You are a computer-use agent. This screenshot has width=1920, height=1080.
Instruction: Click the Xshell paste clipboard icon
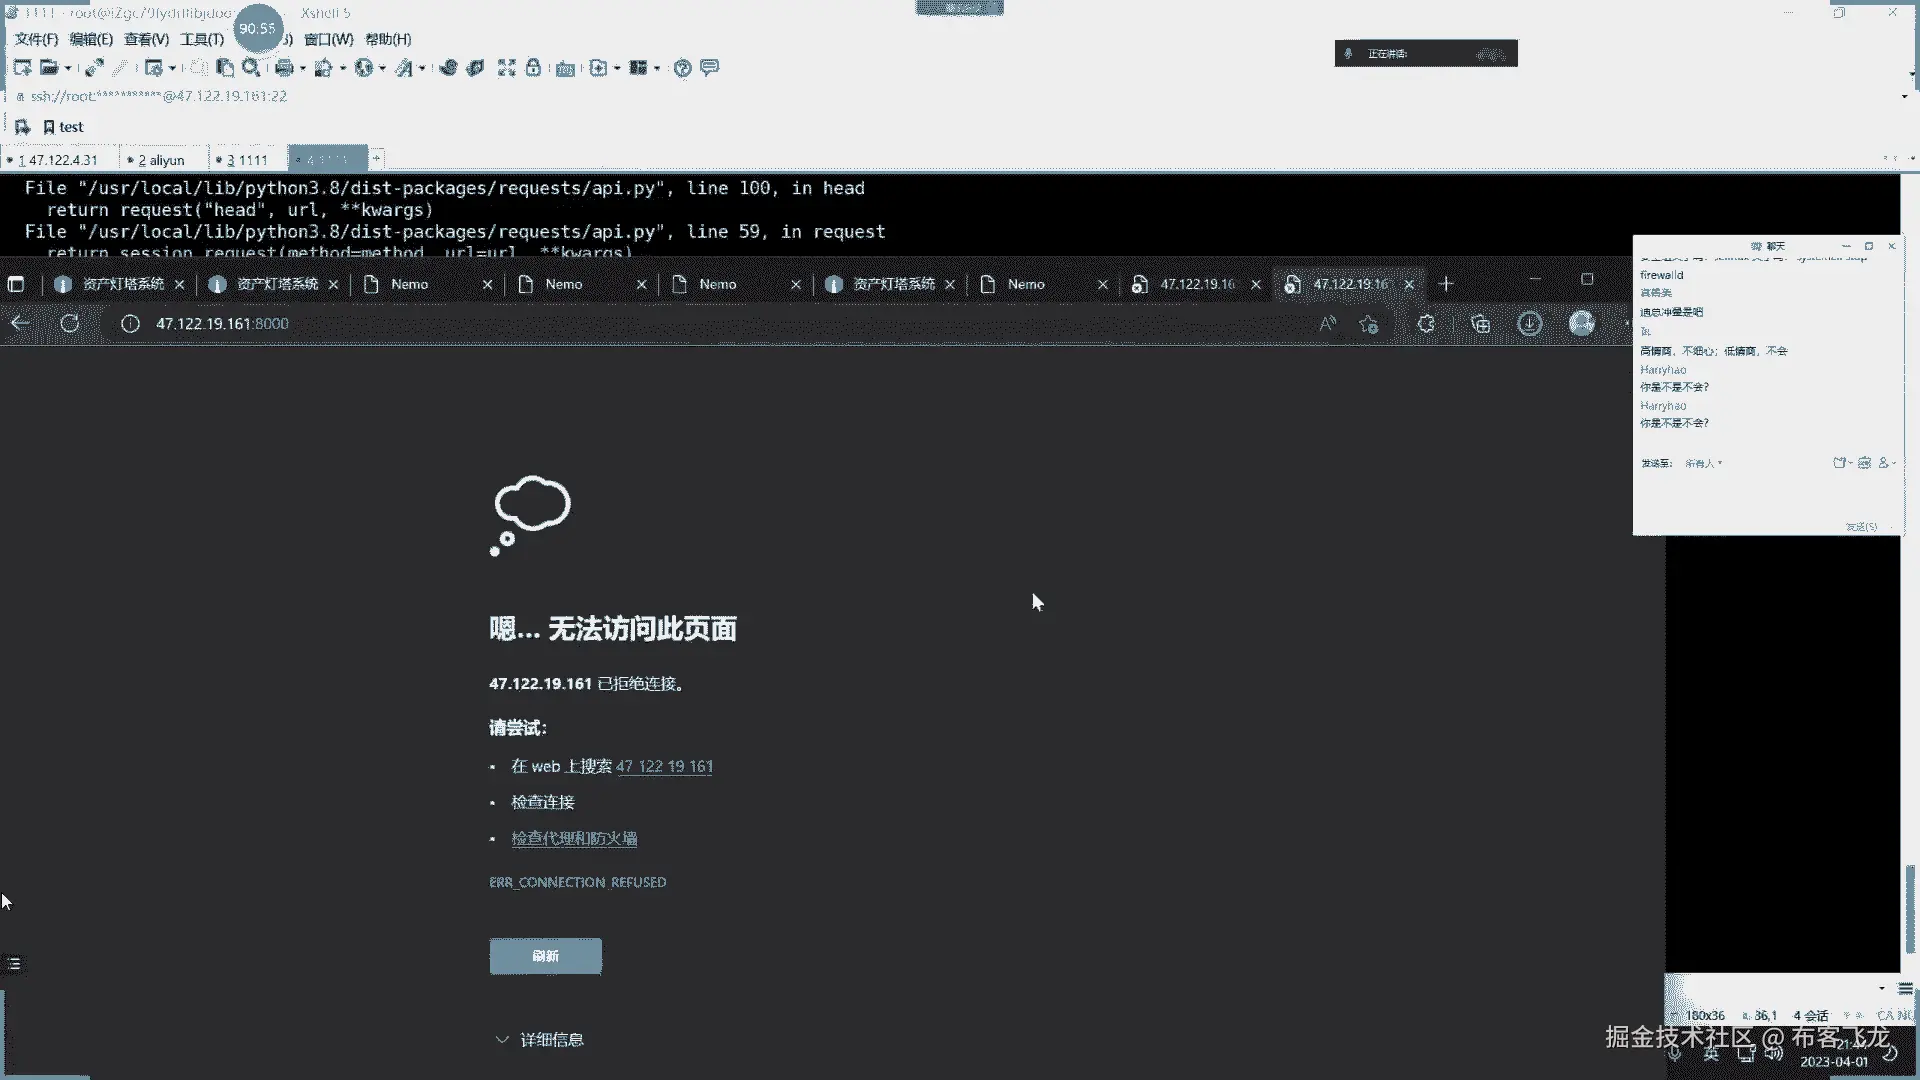225,68
